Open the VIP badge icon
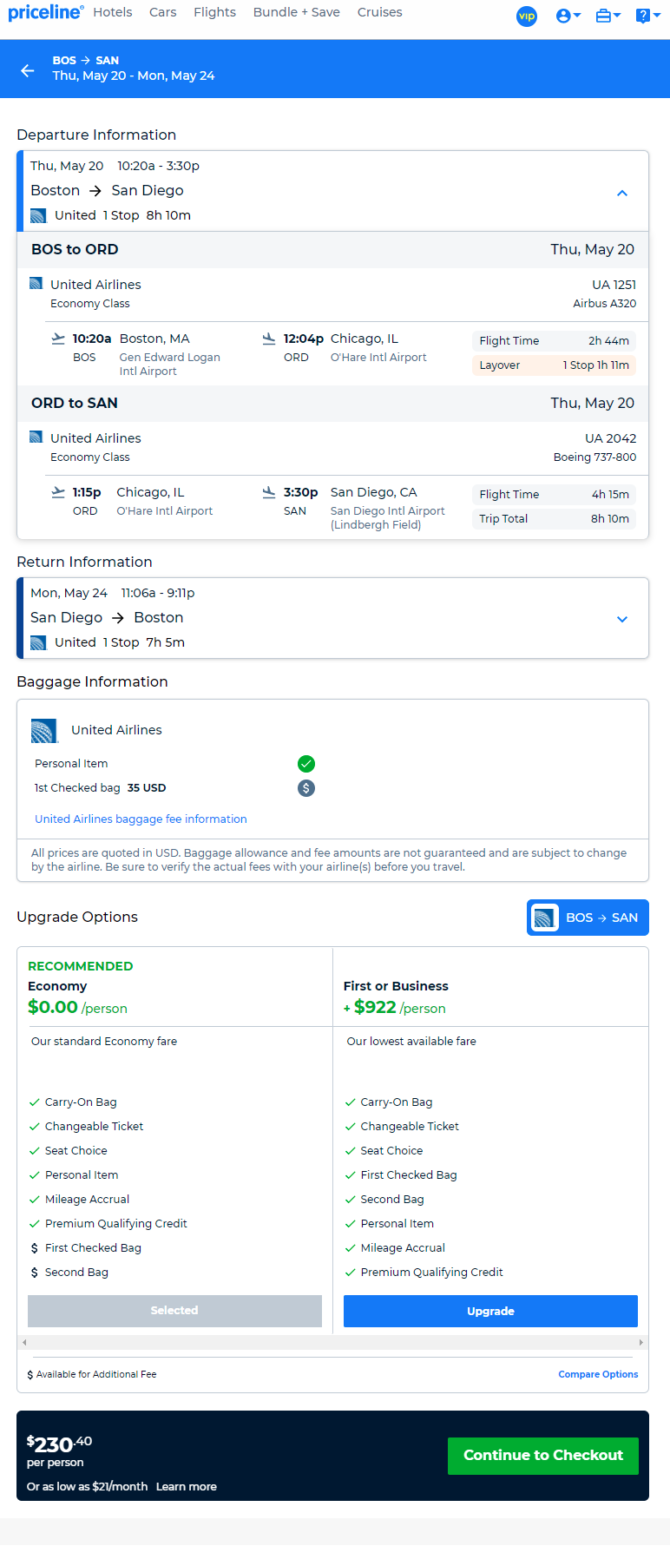This screenshot has height=1546, width=670. (x=527, y=16)
